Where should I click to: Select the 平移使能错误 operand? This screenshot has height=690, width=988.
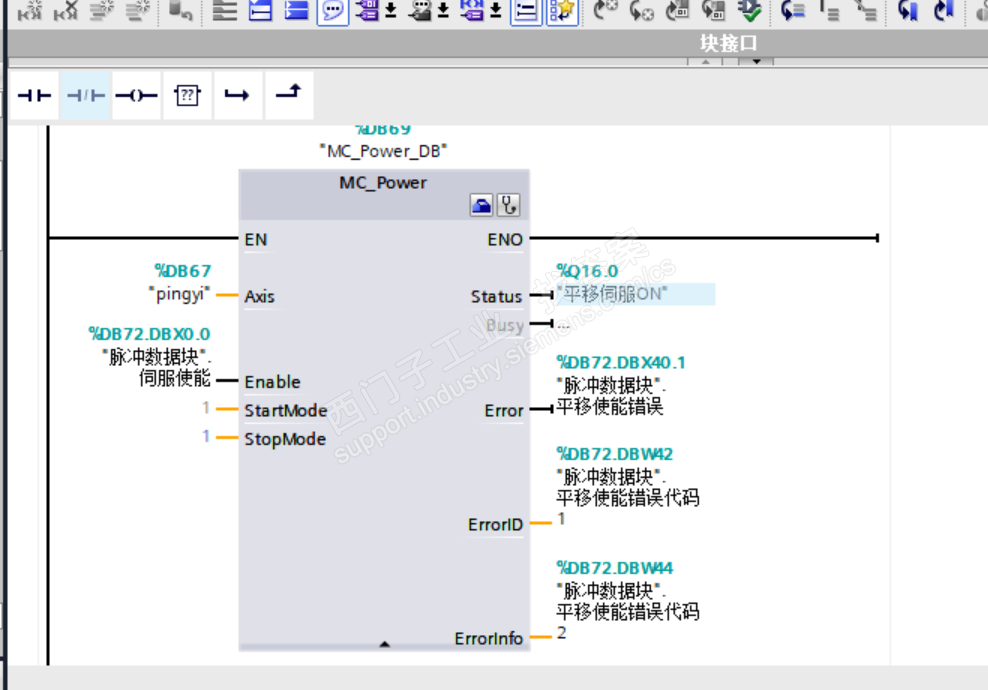(x=610, y=407)
